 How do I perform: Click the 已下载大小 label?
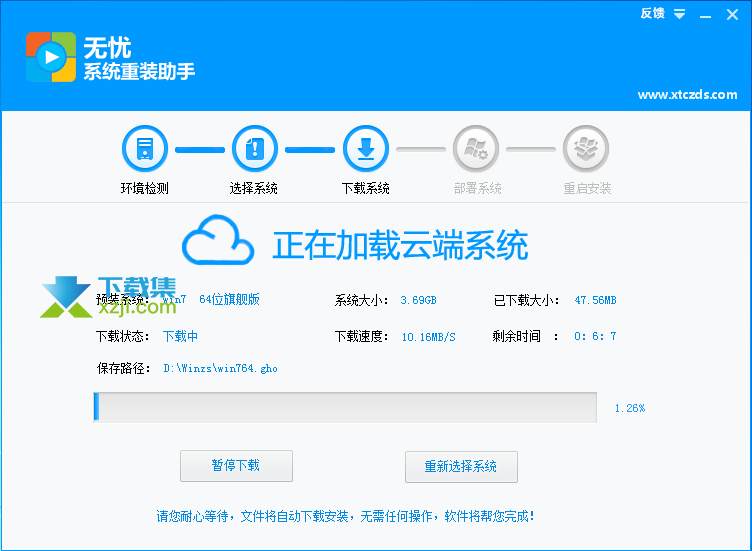click(x=526, y=300)
